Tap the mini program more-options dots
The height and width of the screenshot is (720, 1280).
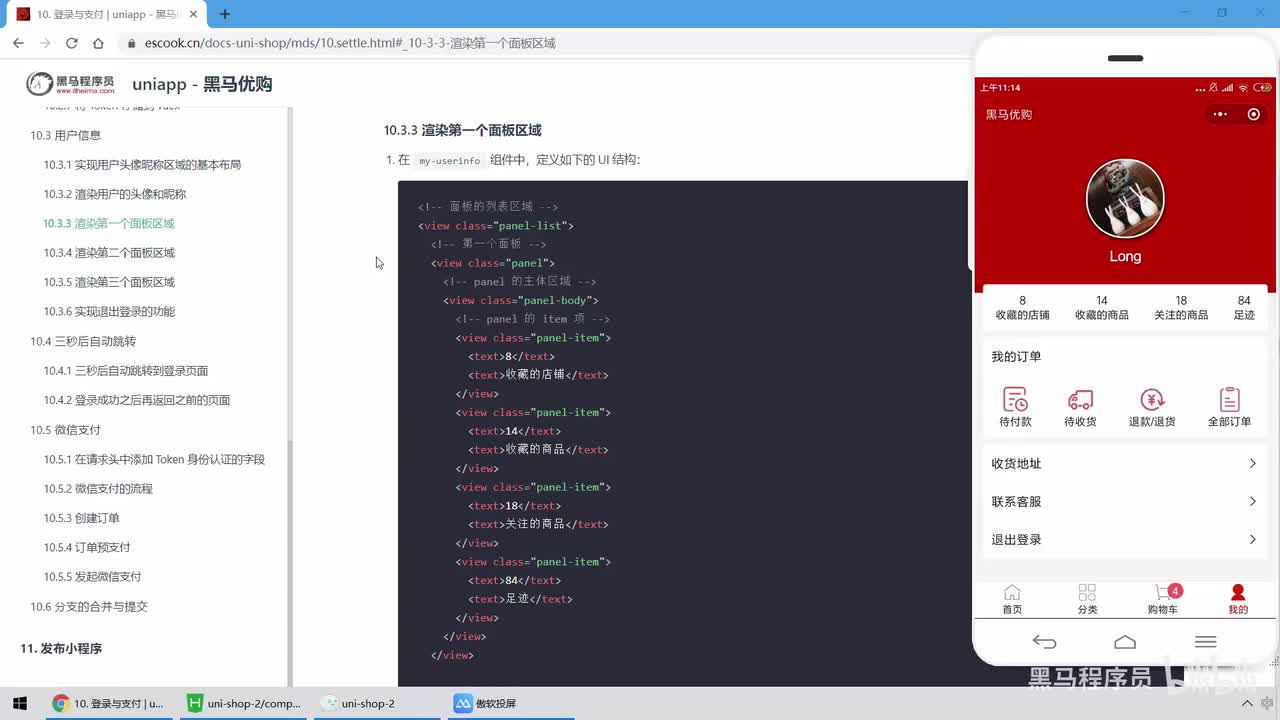(x=1219, y=114)
